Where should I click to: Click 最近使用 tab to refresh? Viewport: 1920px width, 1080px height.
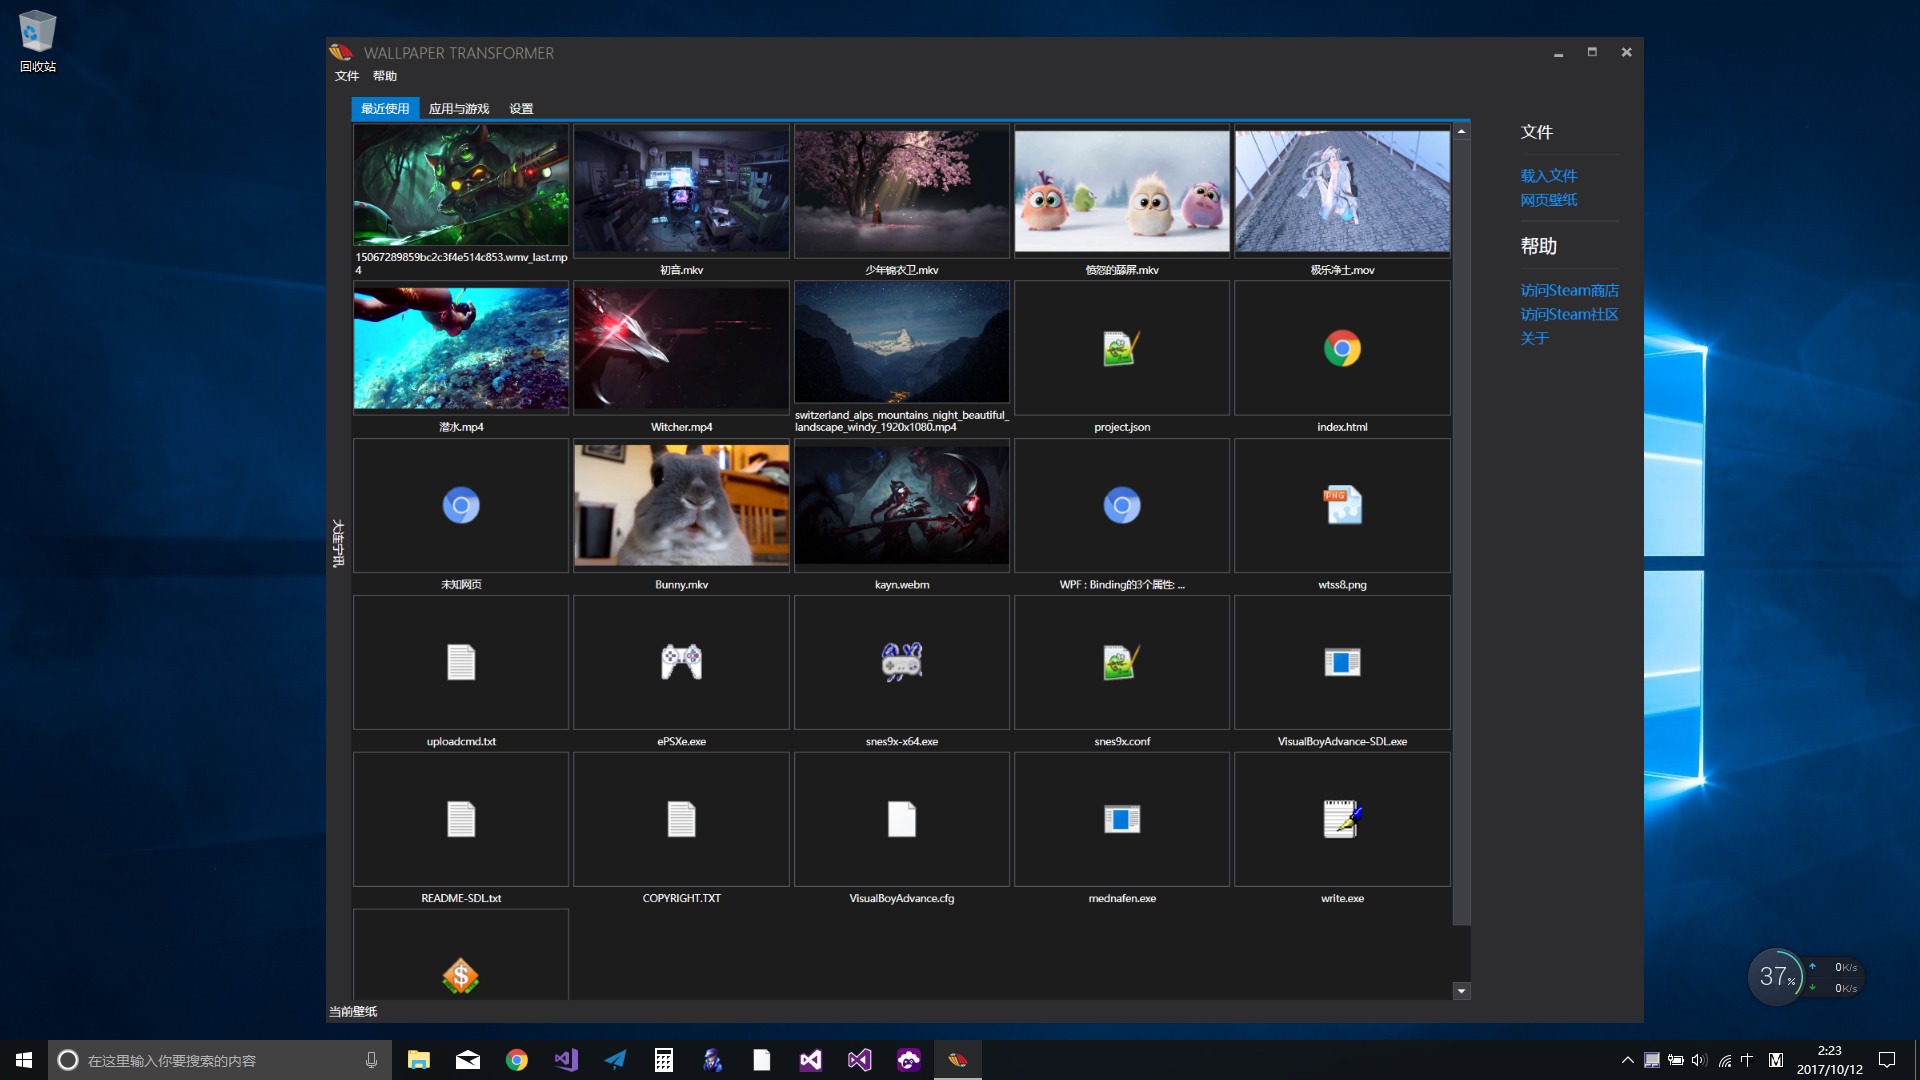384,108
